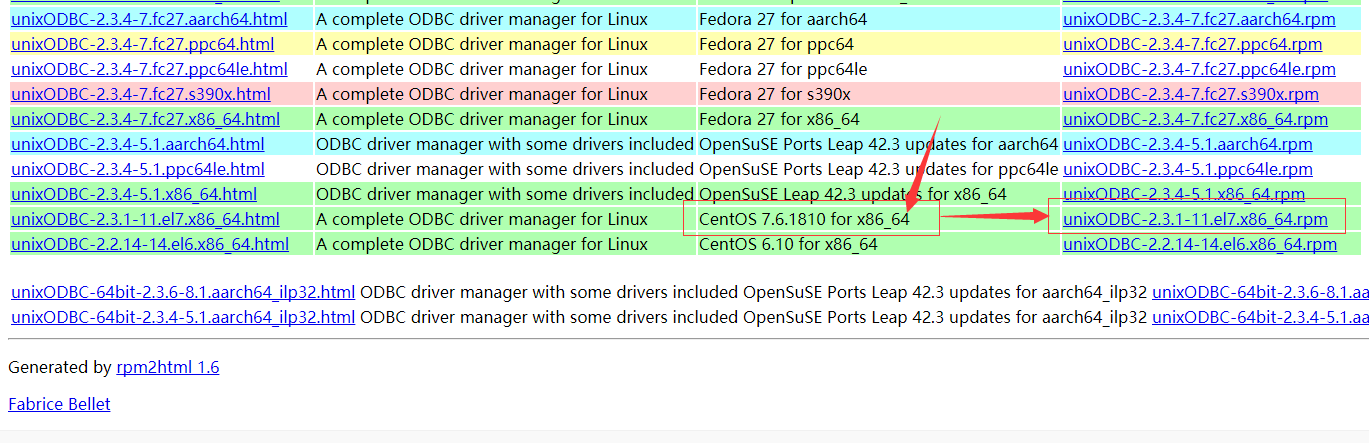
Task: Open unixODBC-2.3.4-5.1.x86_64.html link
Action: (134, 194)
